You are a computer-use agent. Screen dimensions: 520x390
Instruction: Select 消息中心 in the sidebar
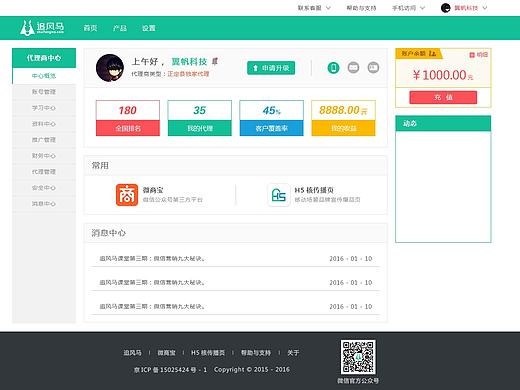44,204
